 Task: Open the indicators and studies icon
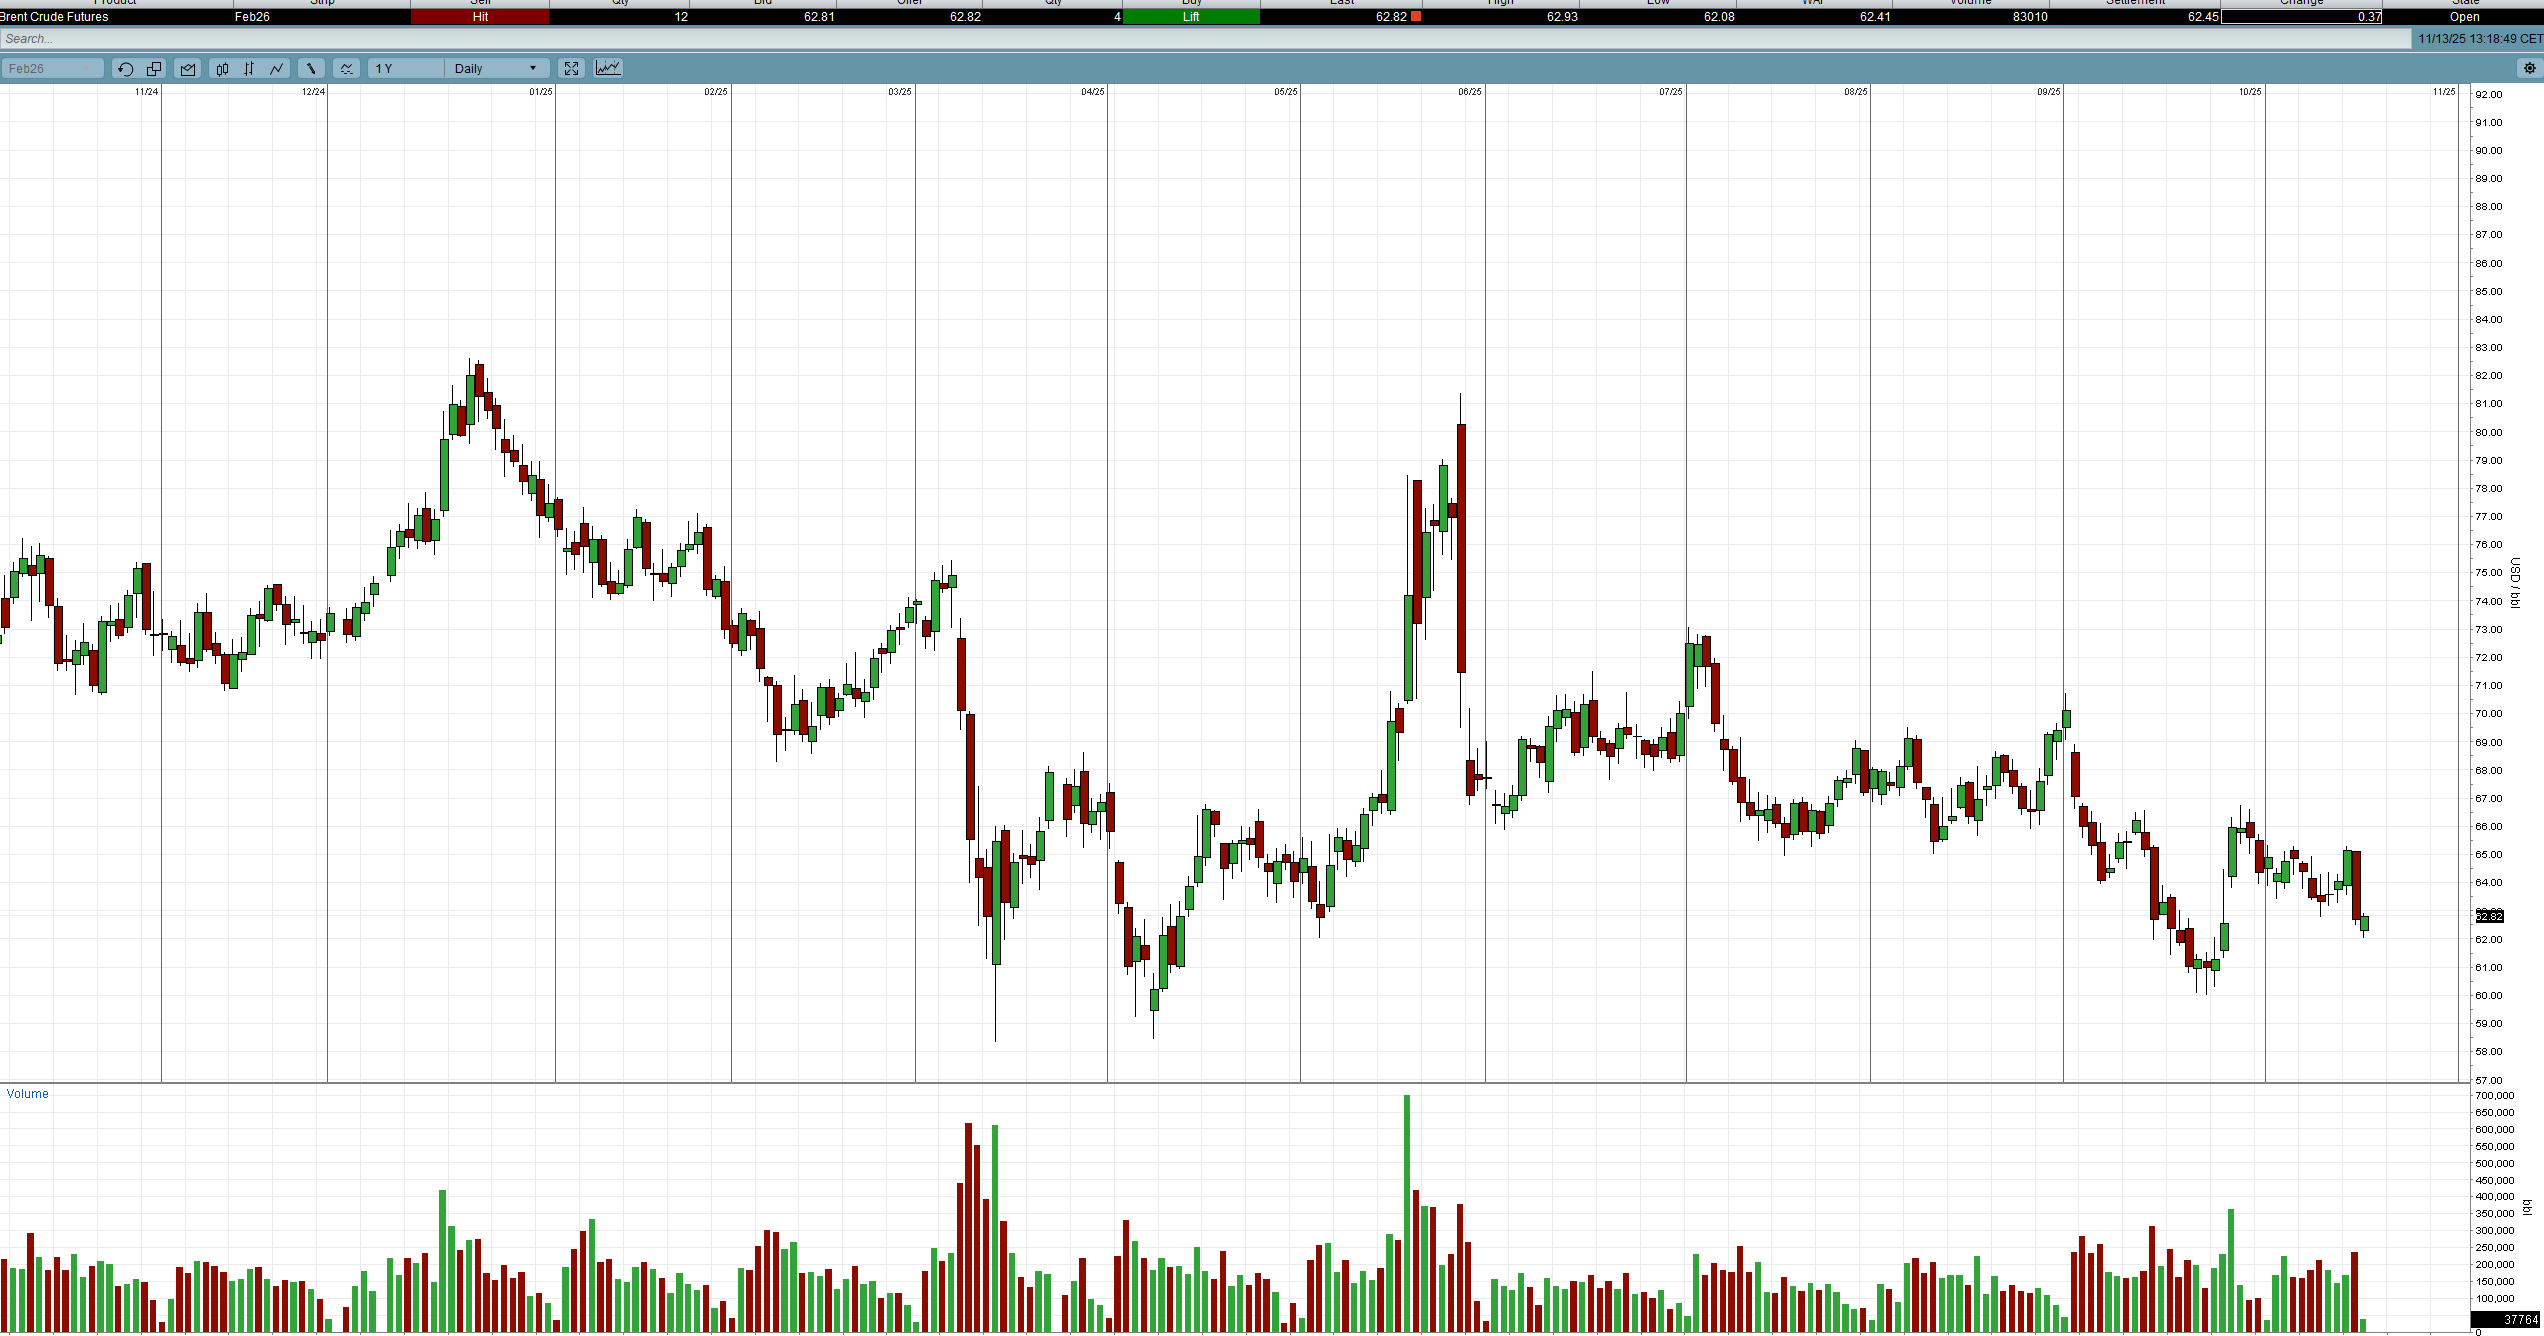tap(346, 69)
